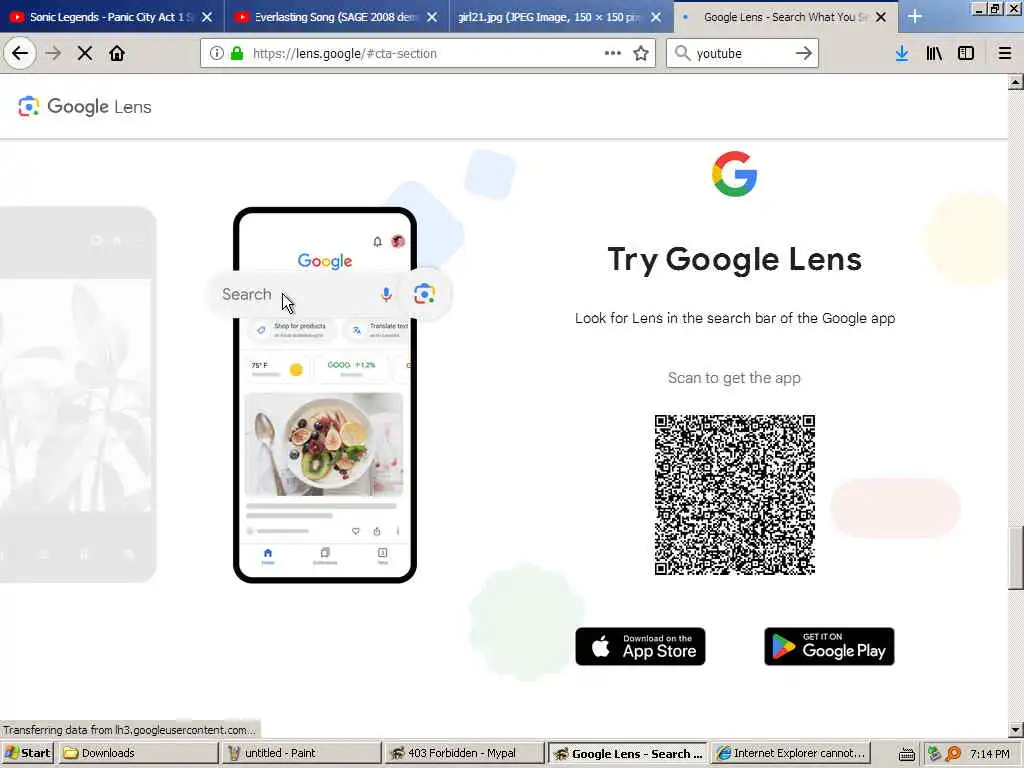Click the search box containing youtube
The height and width of the screenshot is (768, 1024).
pyautogui.click(x=743, y=54)
